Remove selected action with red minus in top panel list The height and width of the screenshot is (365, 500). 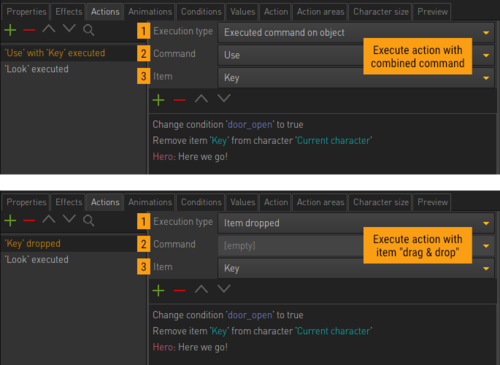pos(29,30)
